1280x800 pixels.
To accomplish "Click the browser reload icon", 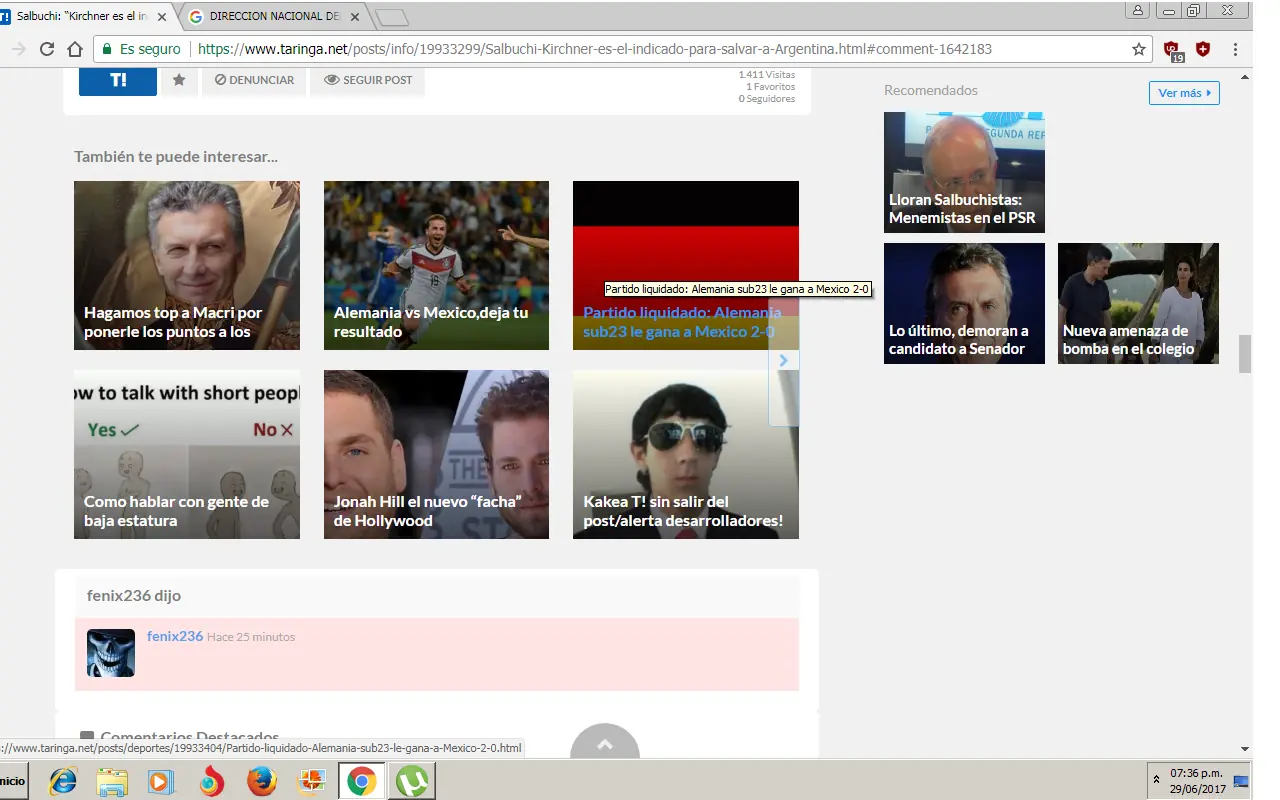I will click(47, 49).
